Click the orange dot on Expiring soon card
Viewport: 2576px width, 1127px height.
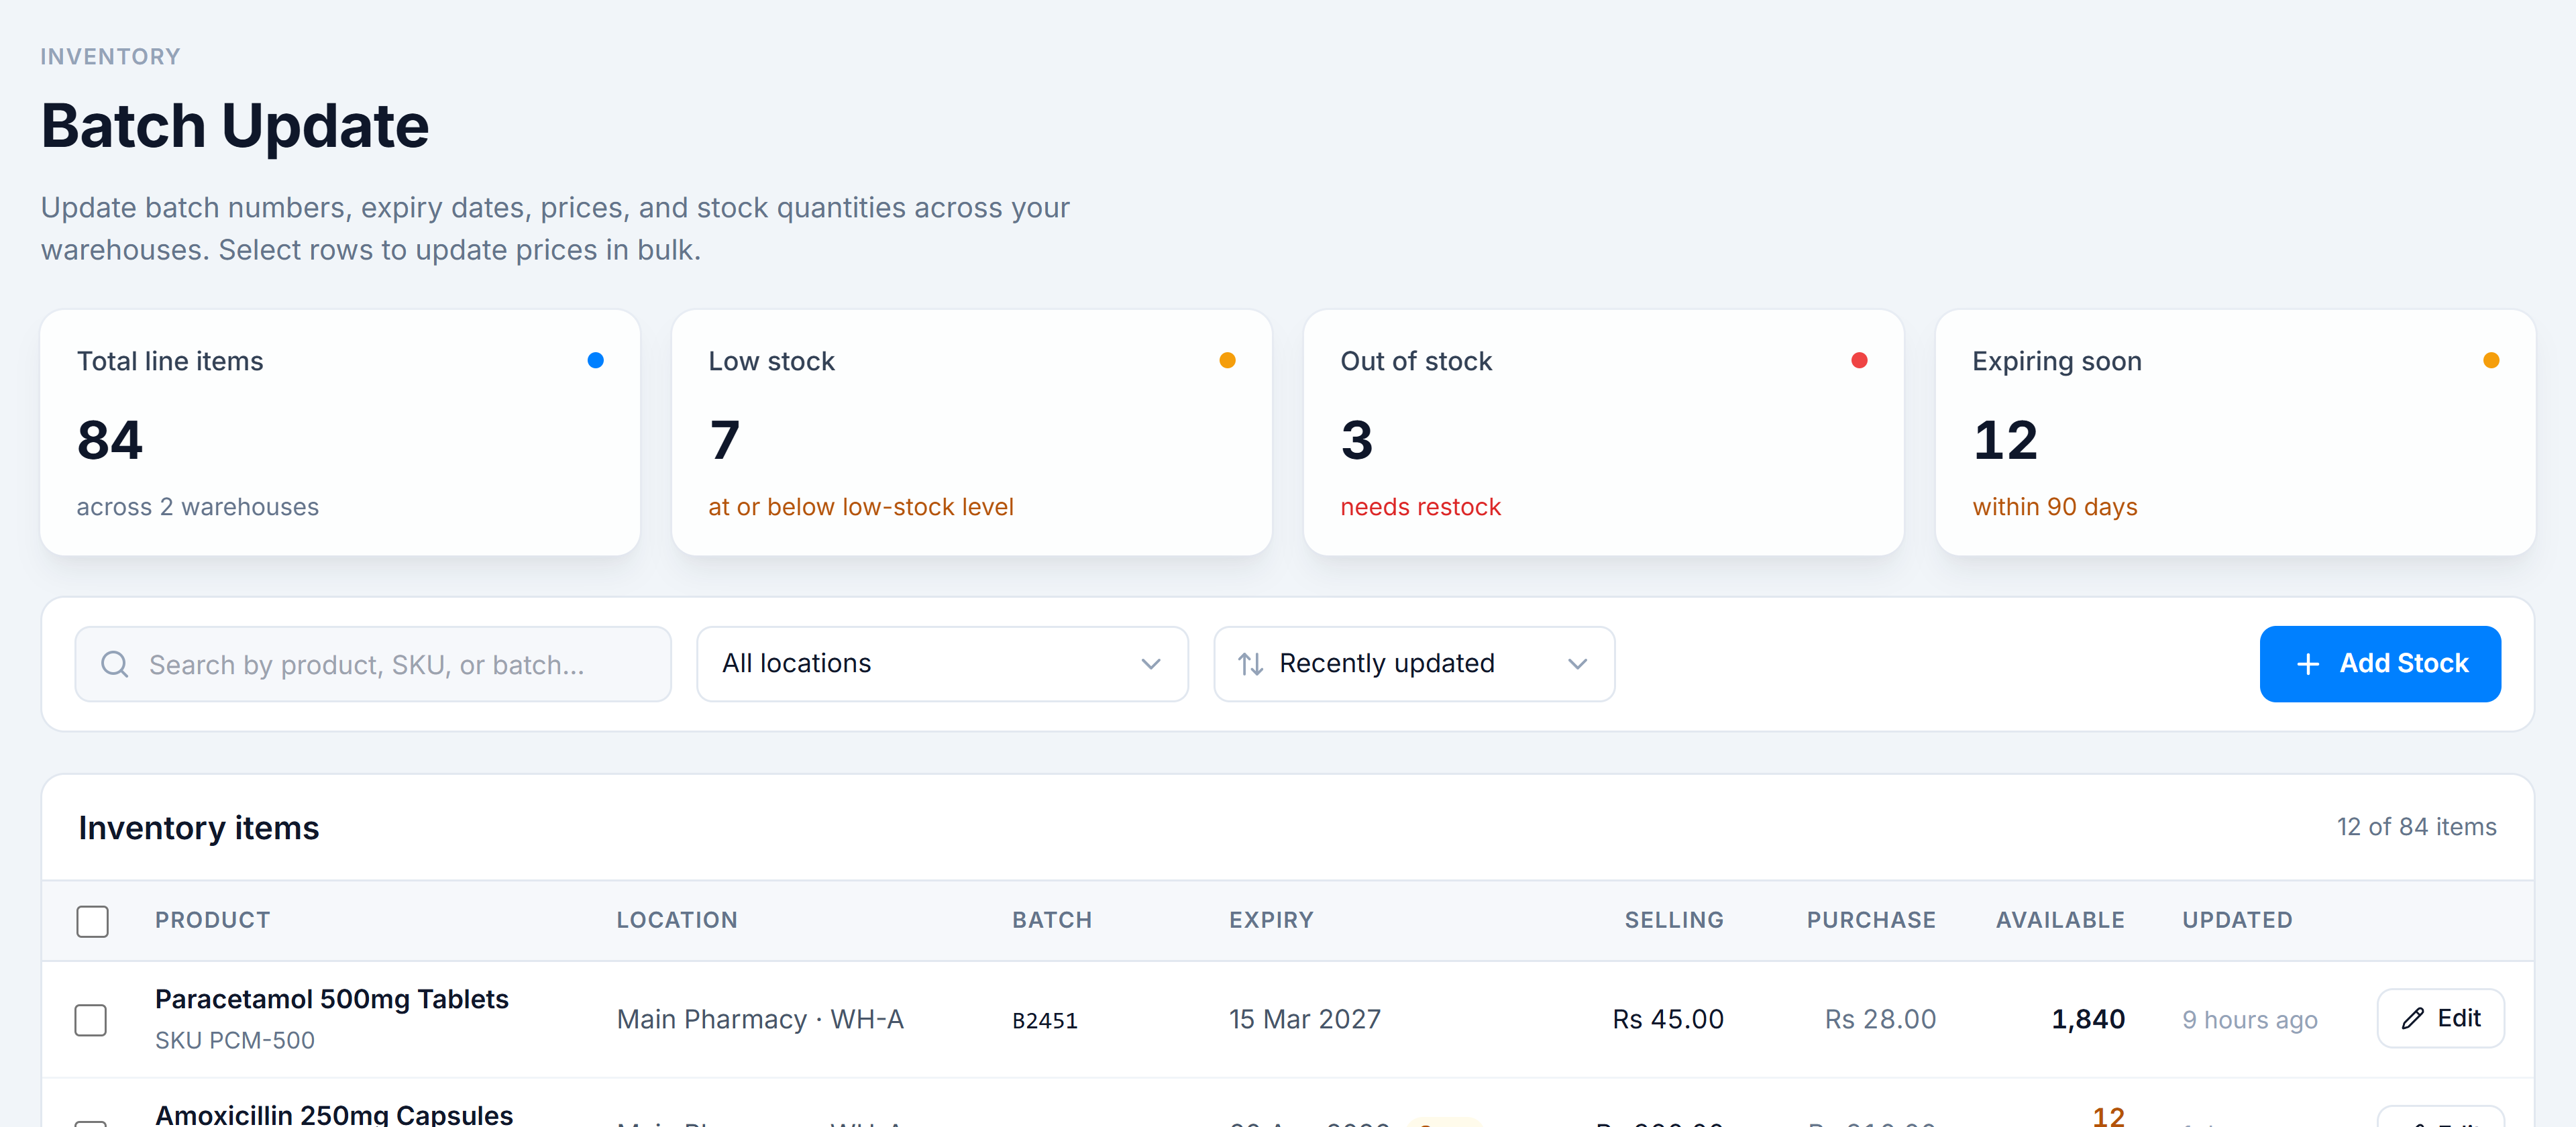2491,360
